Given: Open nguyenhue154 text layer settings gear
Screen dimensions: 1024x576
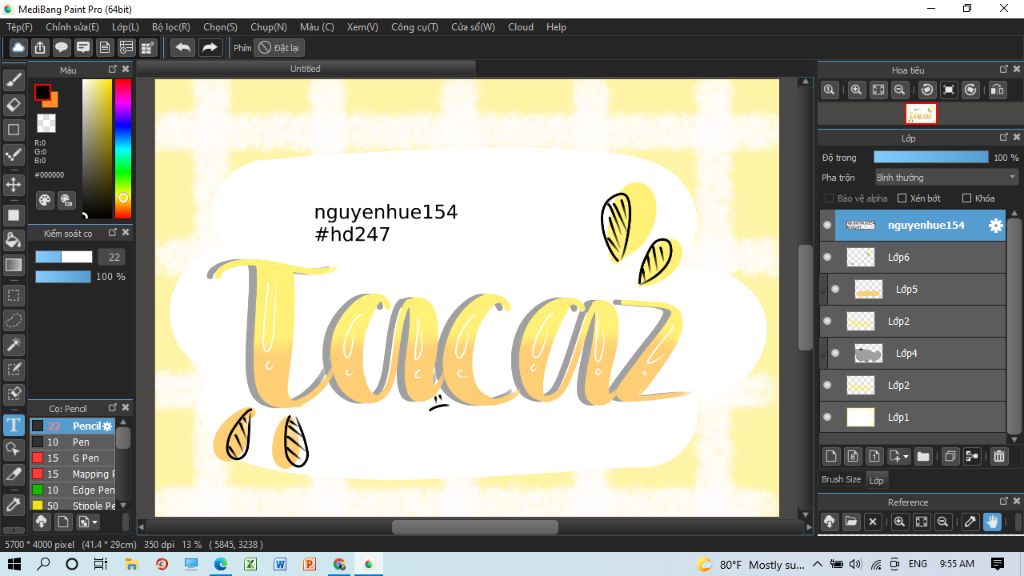Looking at the screenshot, I should [x=995, y=225].
